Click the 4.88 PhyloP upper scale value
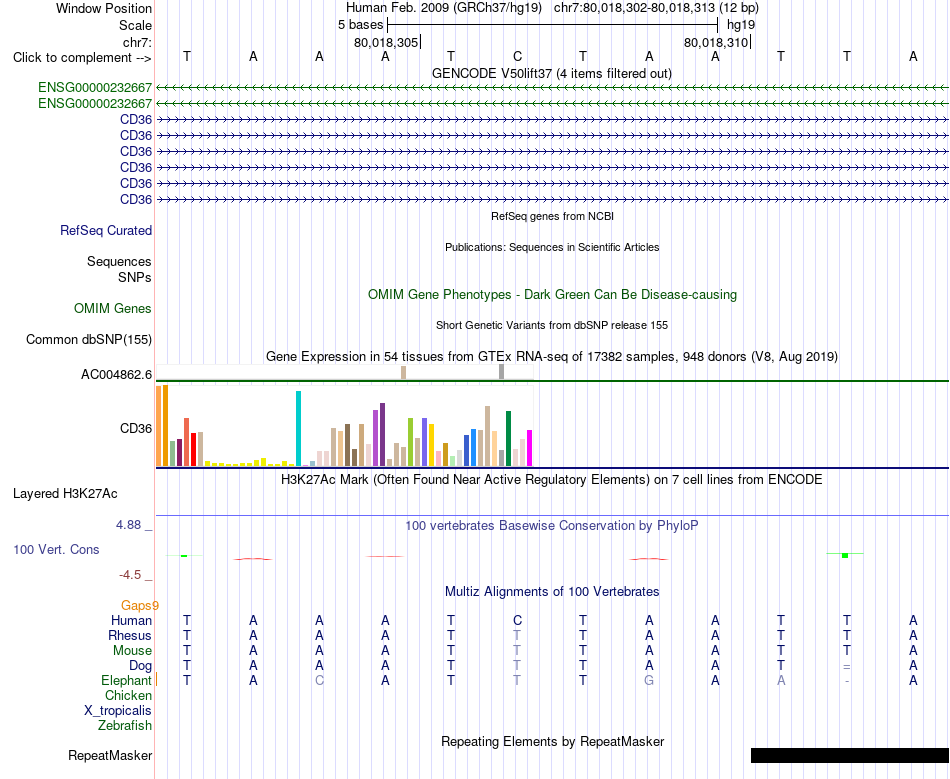This screenshot has width=950, height=779. tap(128, 525)
